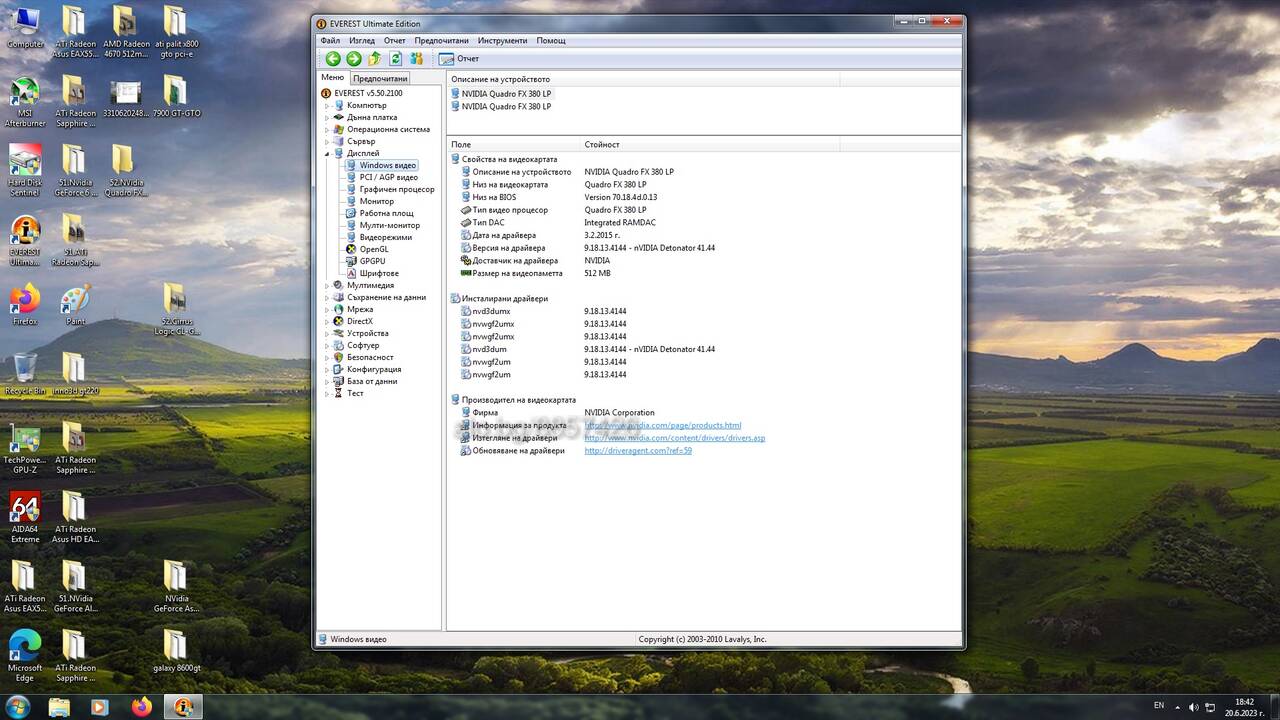
Task: Open the Отчет menu in menu bar
Action: point(395,41)
